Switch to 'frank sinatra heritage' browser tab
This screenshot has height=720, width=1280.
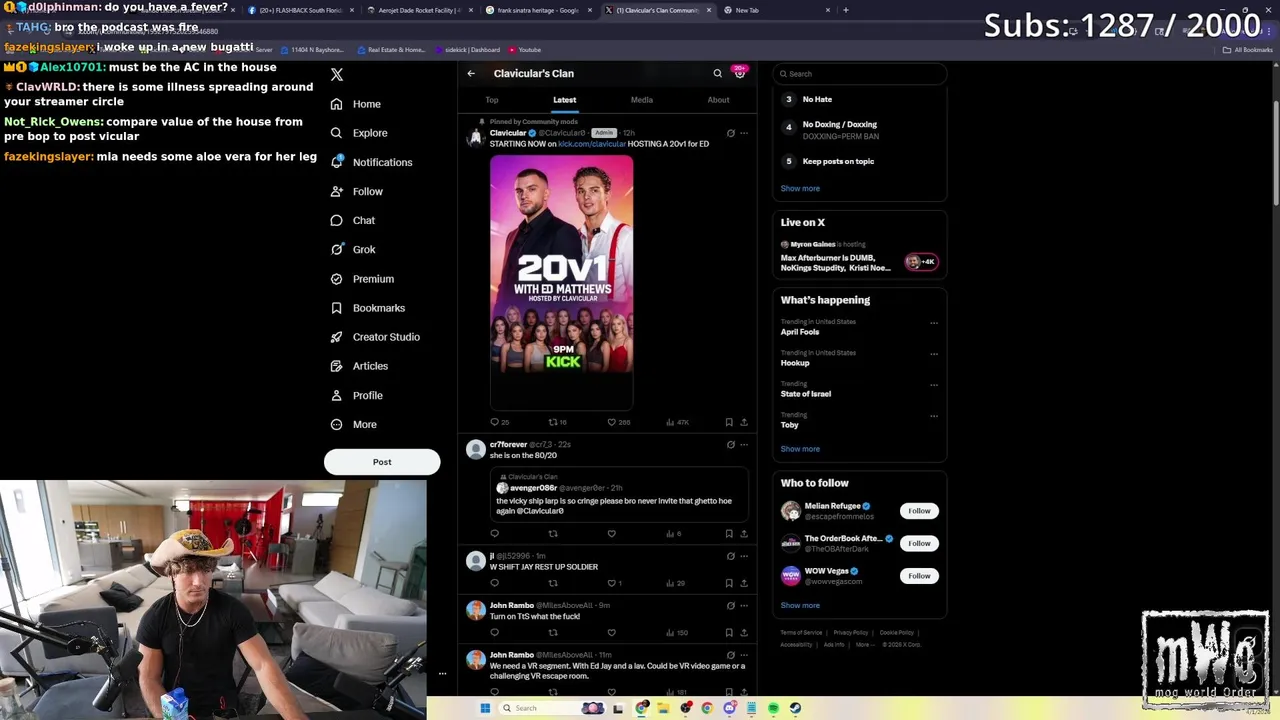[538, 10]
